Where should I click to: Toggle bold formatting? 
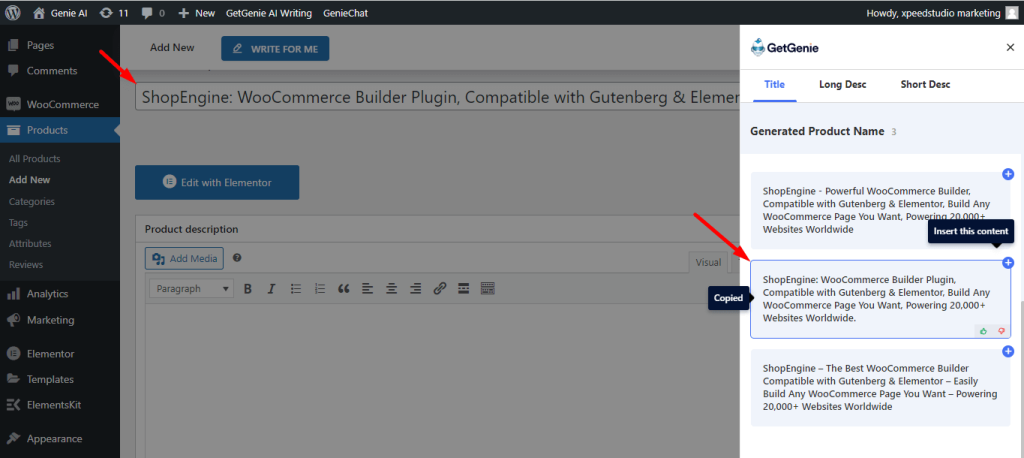(248, 288)
